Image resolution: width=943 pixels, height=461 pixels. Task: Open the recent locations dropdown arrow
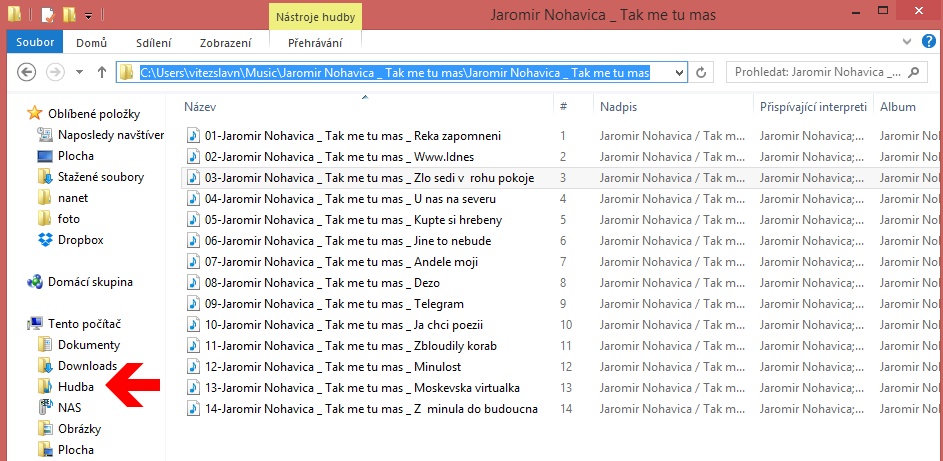(78, 72)
